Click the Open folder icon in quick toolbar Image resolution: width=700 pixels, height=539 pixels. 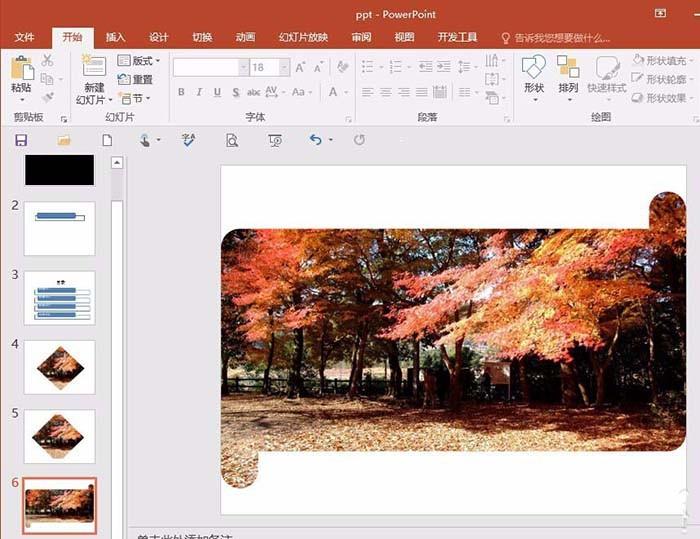point(64,140)
